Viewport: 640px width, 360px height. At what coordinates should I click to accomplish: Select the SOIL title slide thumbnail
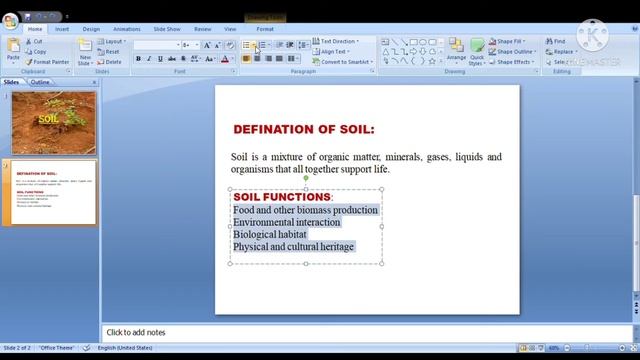(x=54, y=123)
